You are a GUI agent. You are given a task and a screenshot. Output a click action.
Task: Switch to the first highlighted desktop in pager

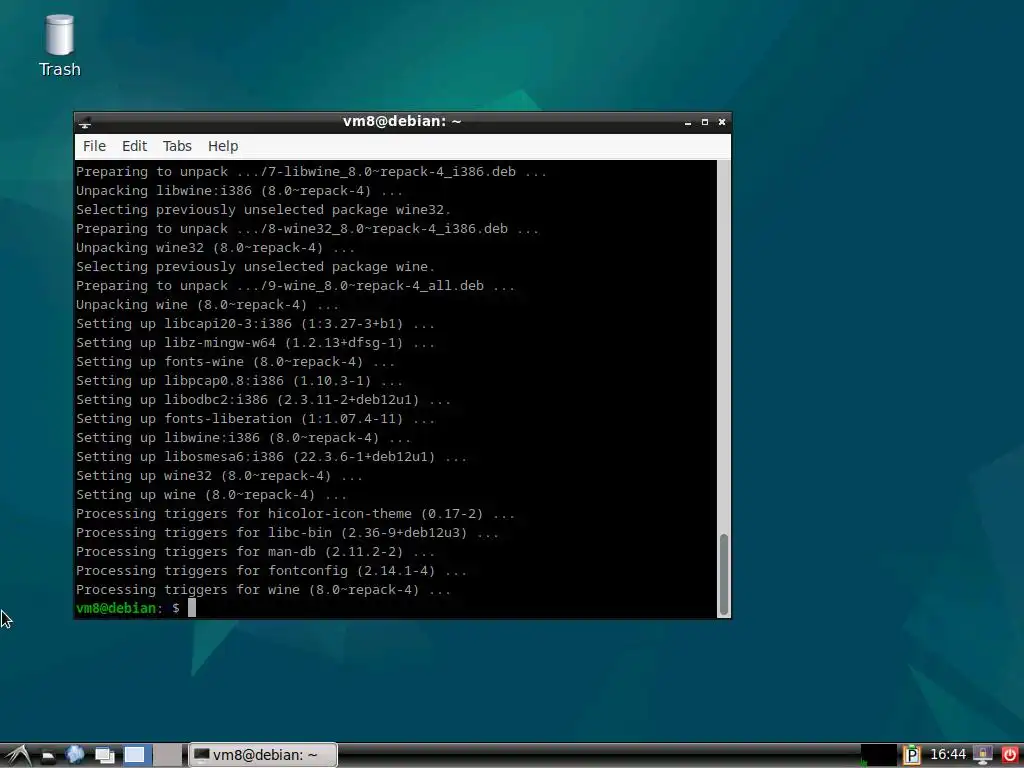pyautogui.click(x=135, y=755)
